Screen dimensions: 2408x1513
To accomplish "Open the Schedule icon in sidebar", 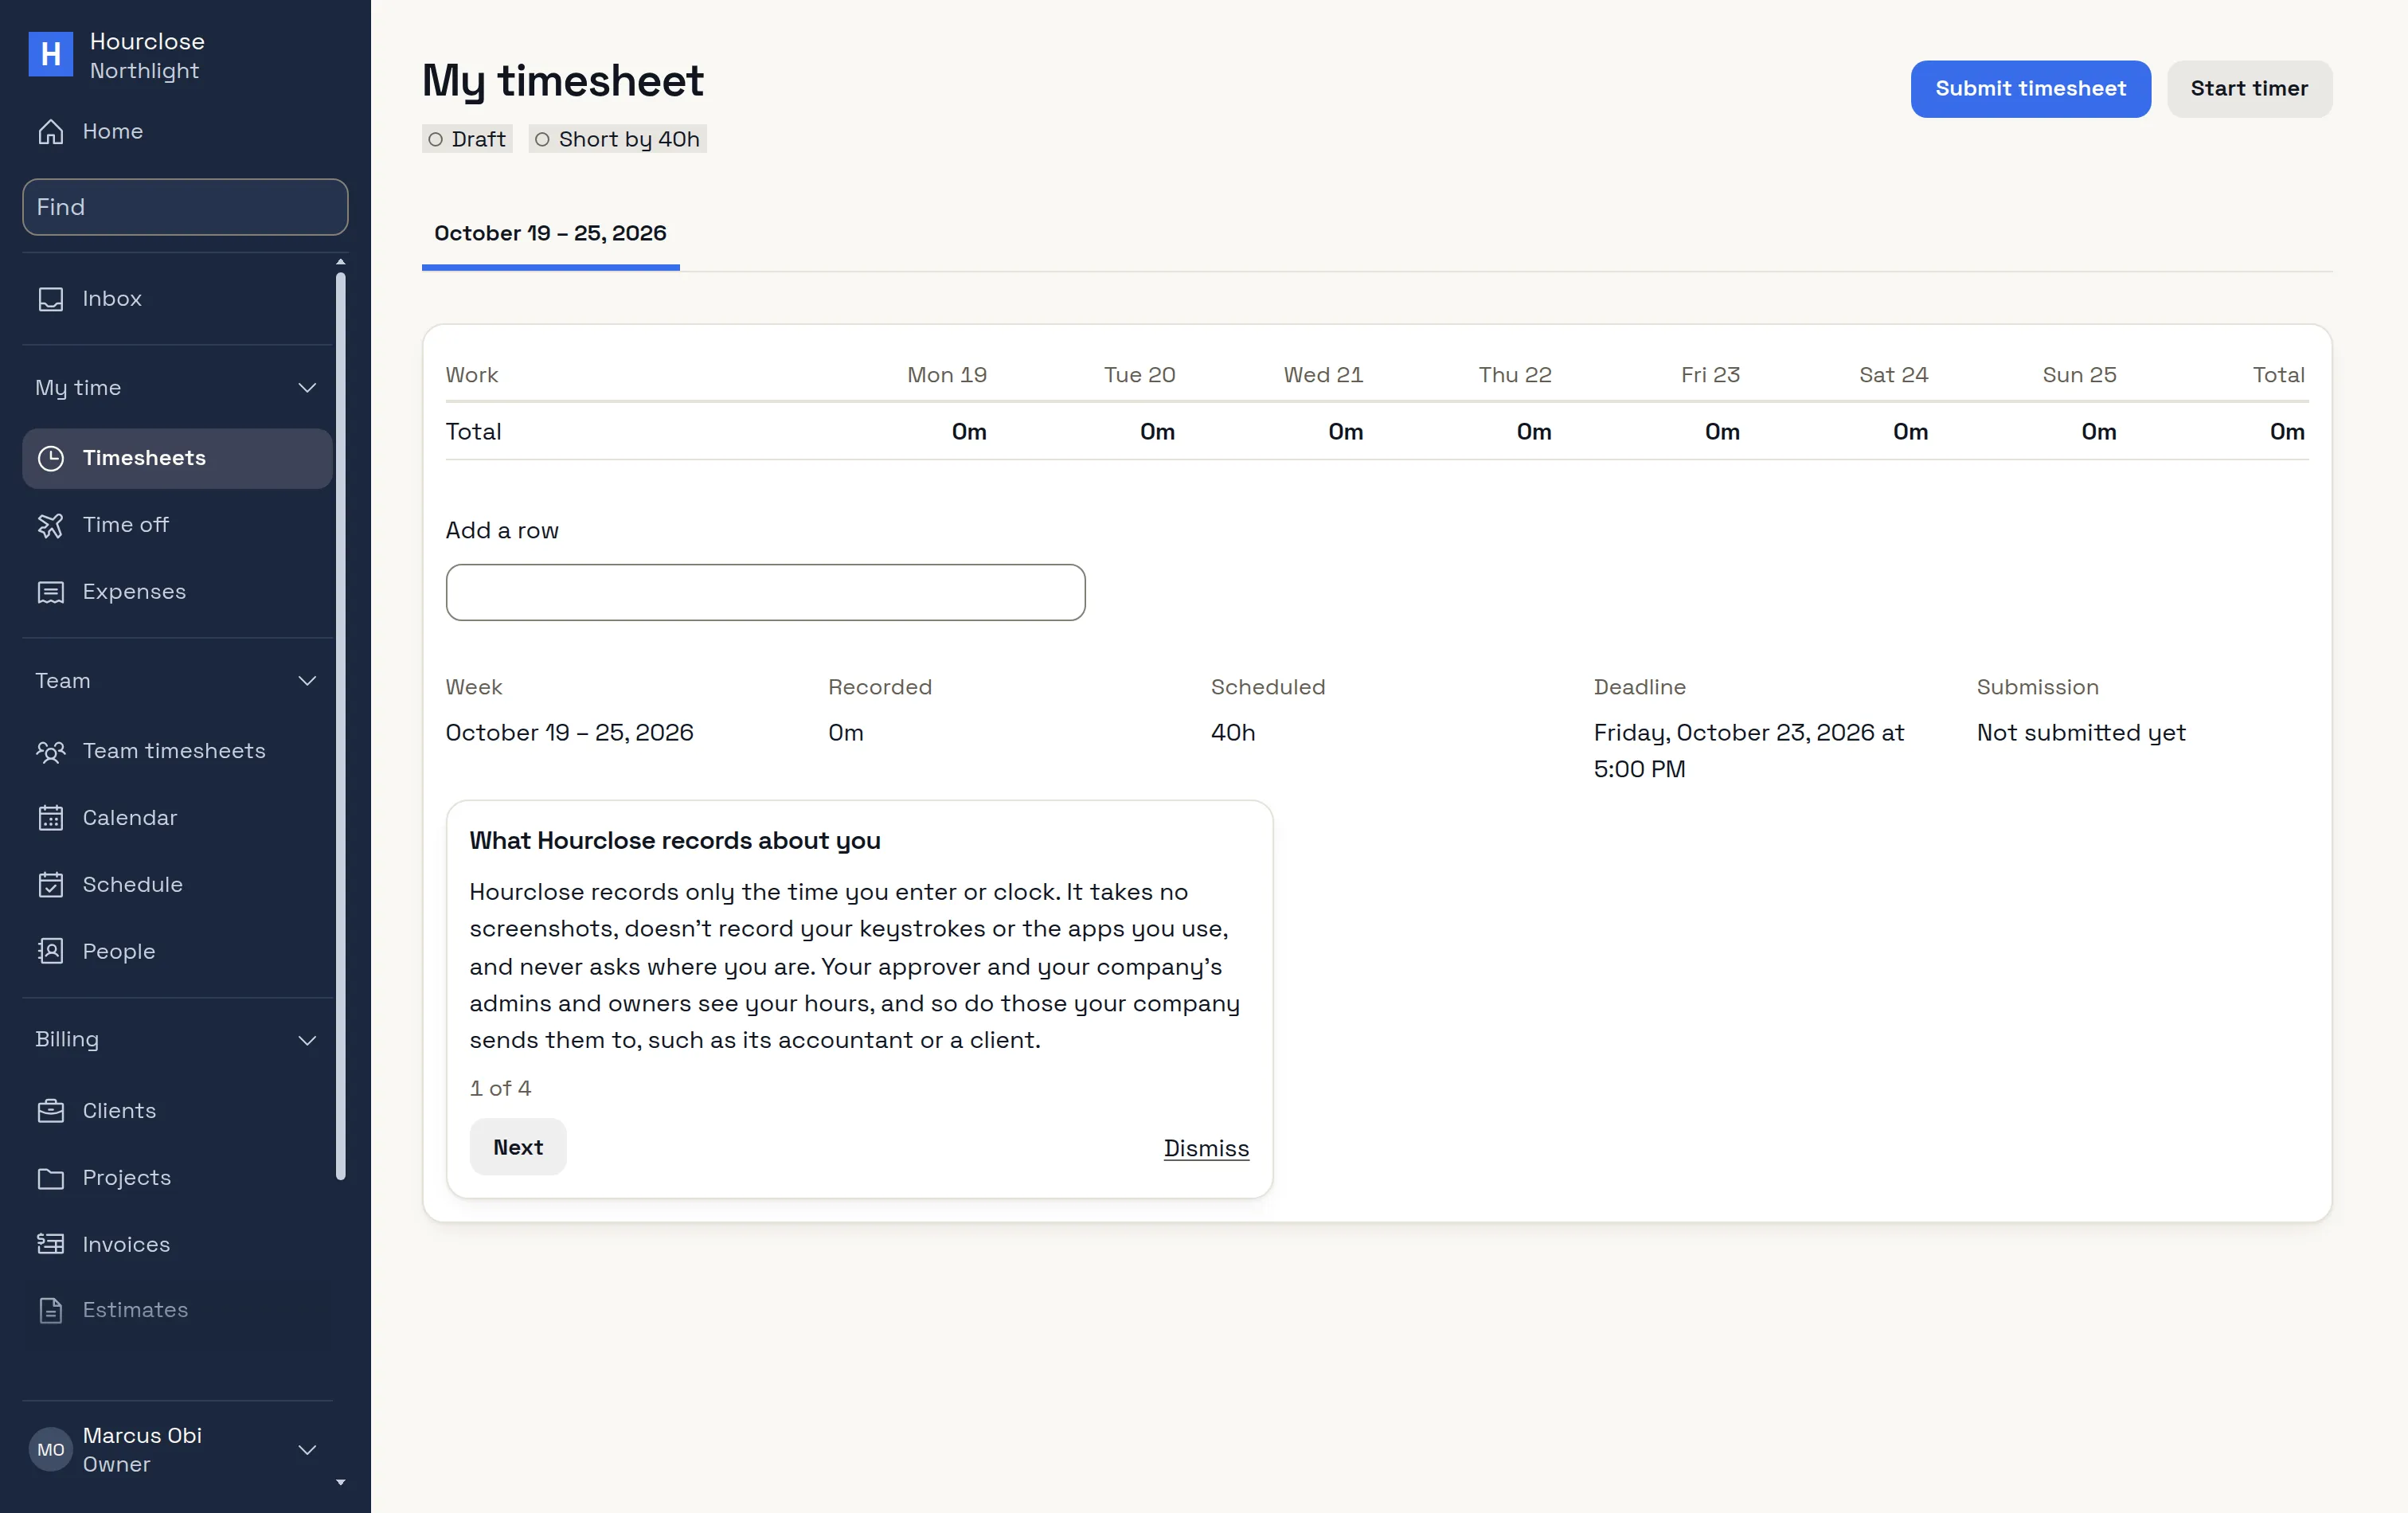I will [50, 885].
